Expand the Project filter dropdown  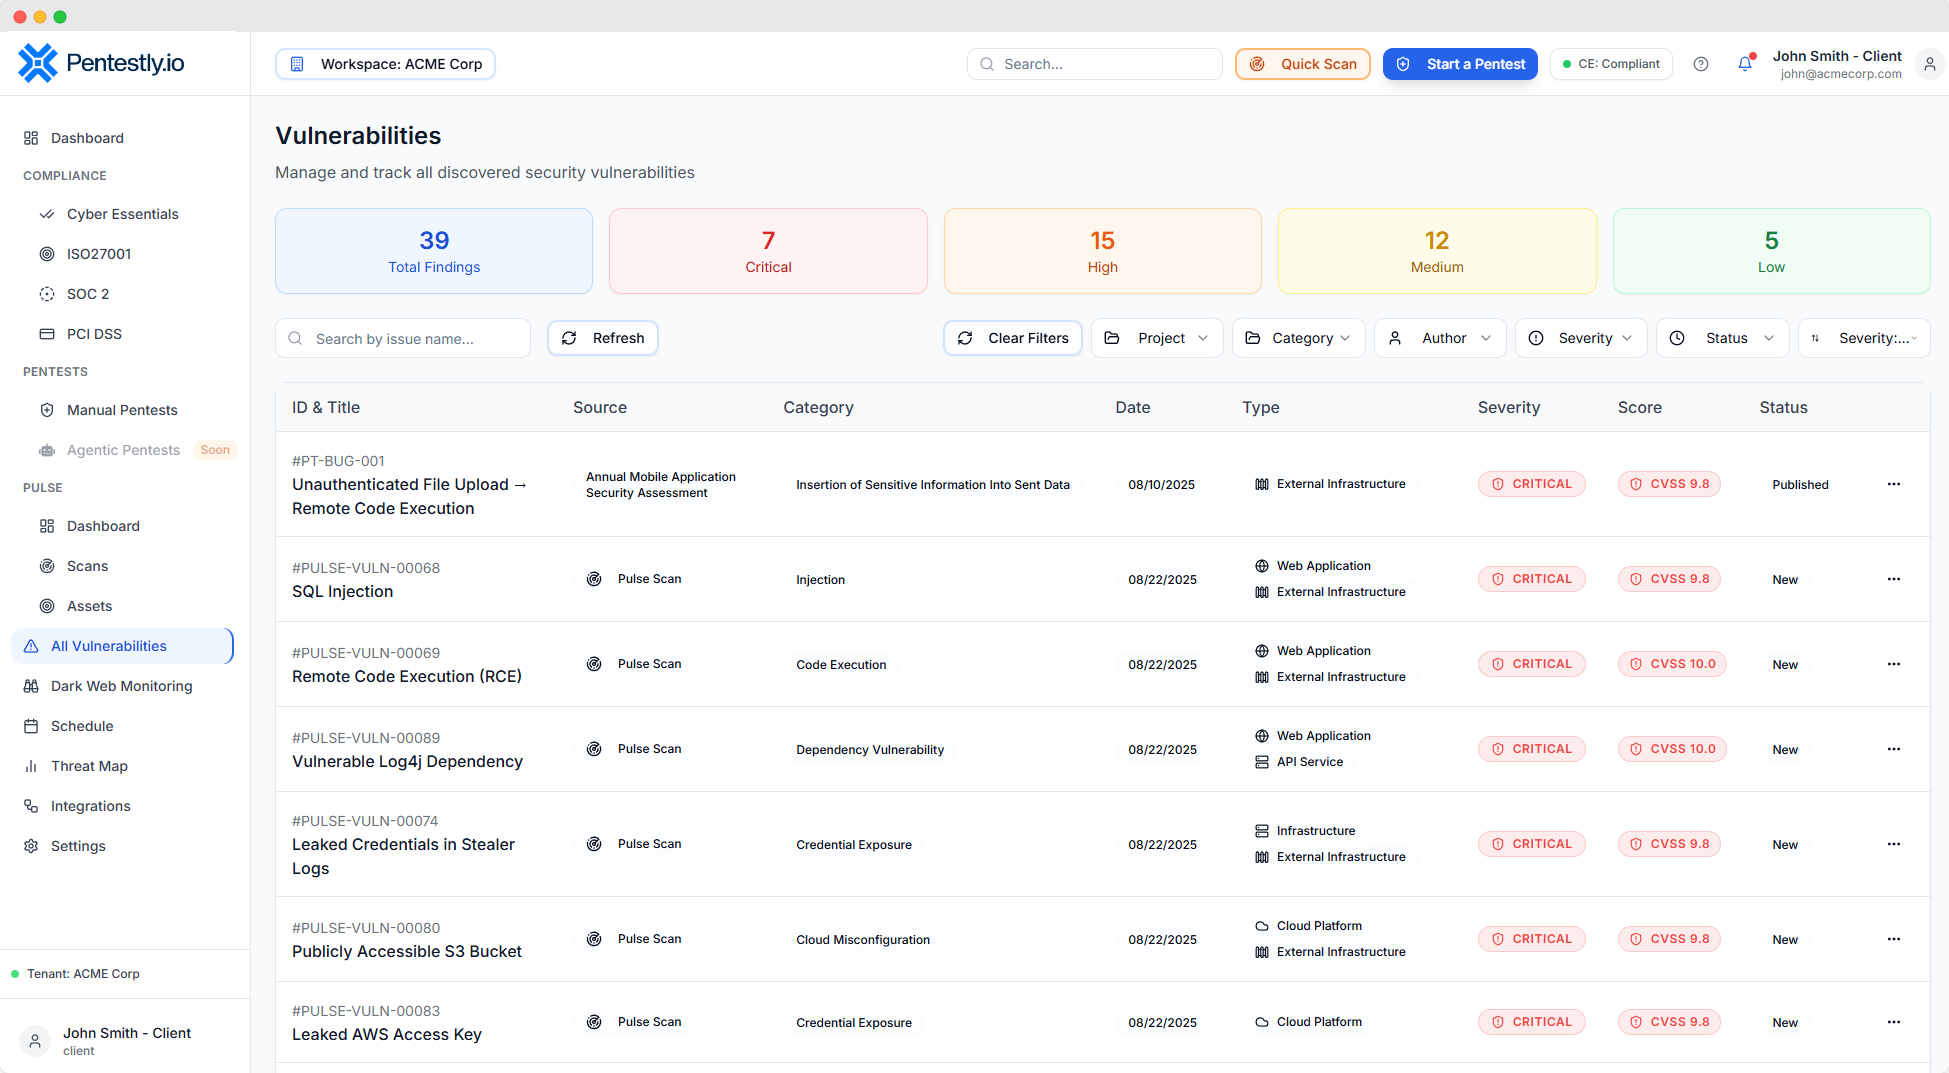coord(1157,338)
